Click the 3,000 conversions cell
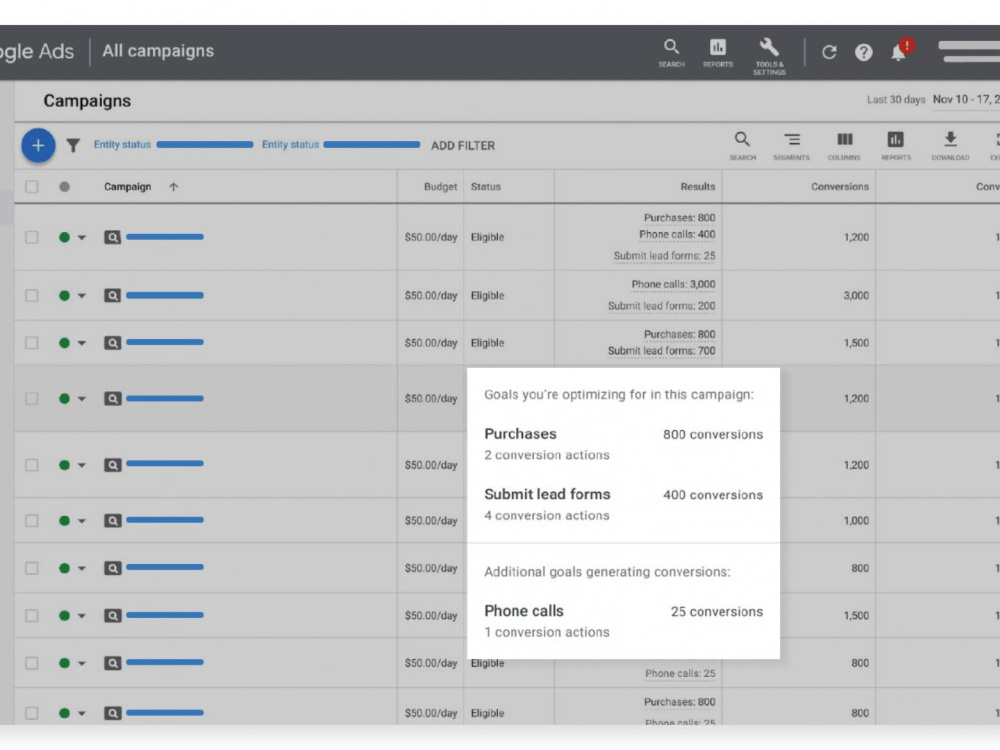1000x750 pixels. coord(856,296)
